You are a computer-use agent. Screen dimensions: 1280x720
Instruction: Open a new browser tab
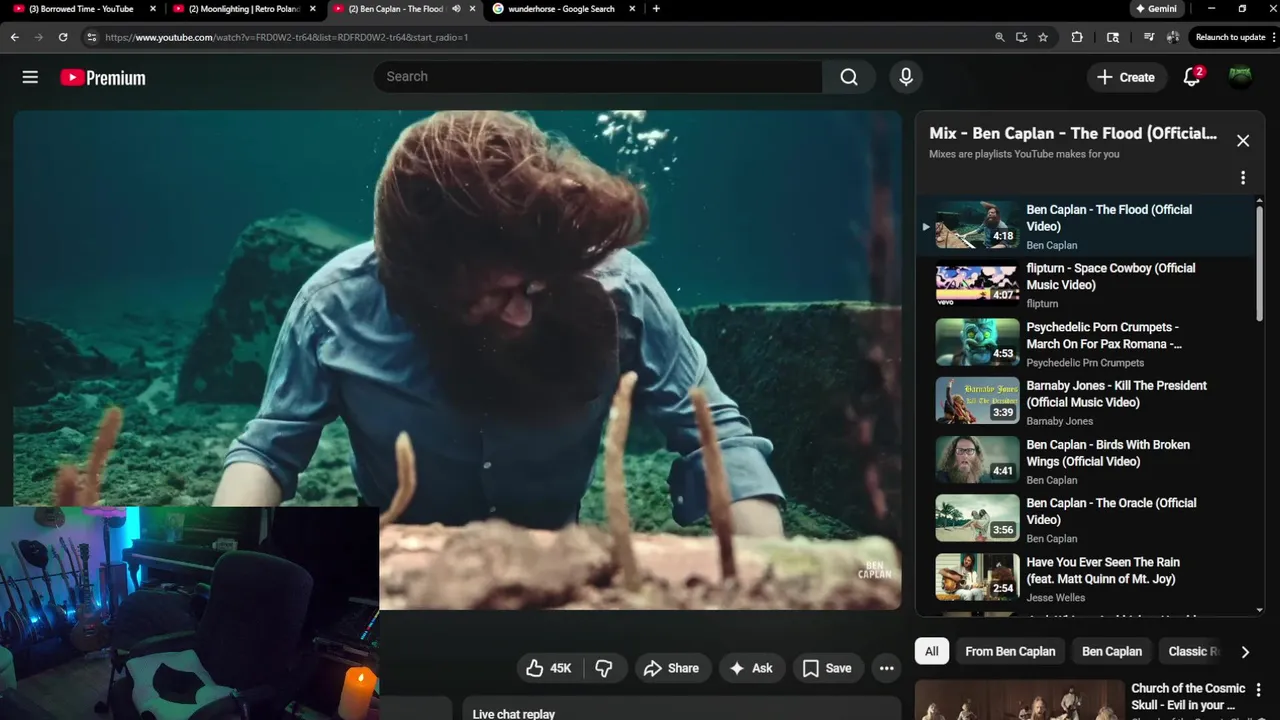click(656, 9)
